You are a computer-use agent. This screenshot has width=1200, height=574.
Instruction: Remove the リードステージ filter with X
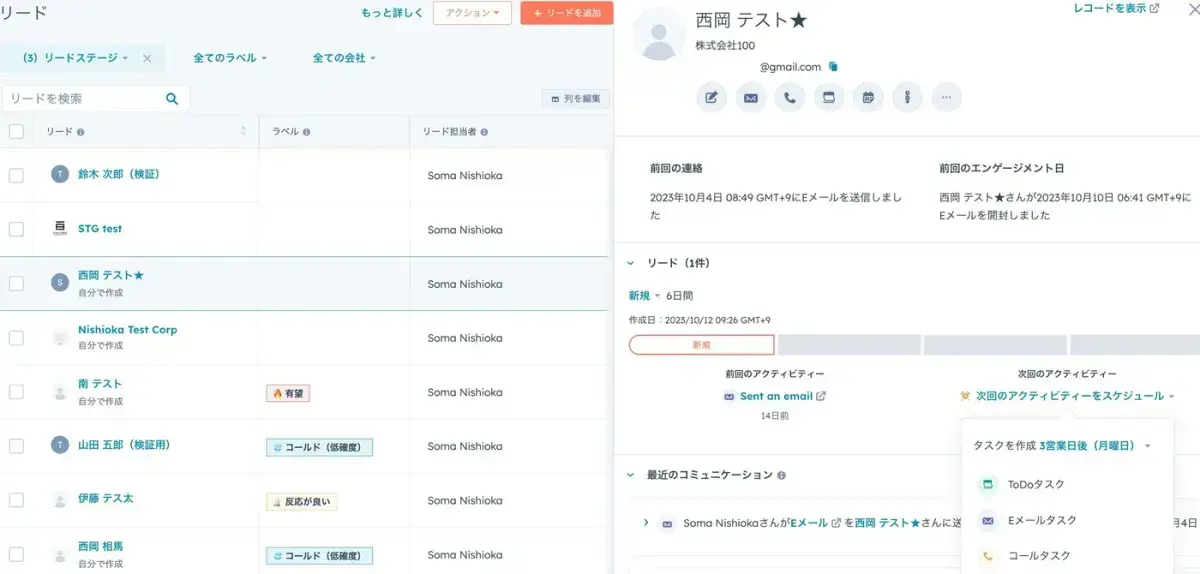(x=147, y=58)
